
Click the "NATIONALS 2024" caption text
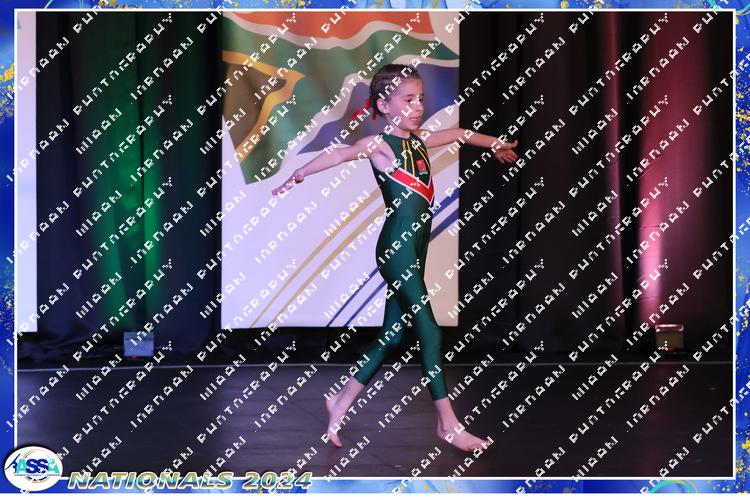[190, 480]
